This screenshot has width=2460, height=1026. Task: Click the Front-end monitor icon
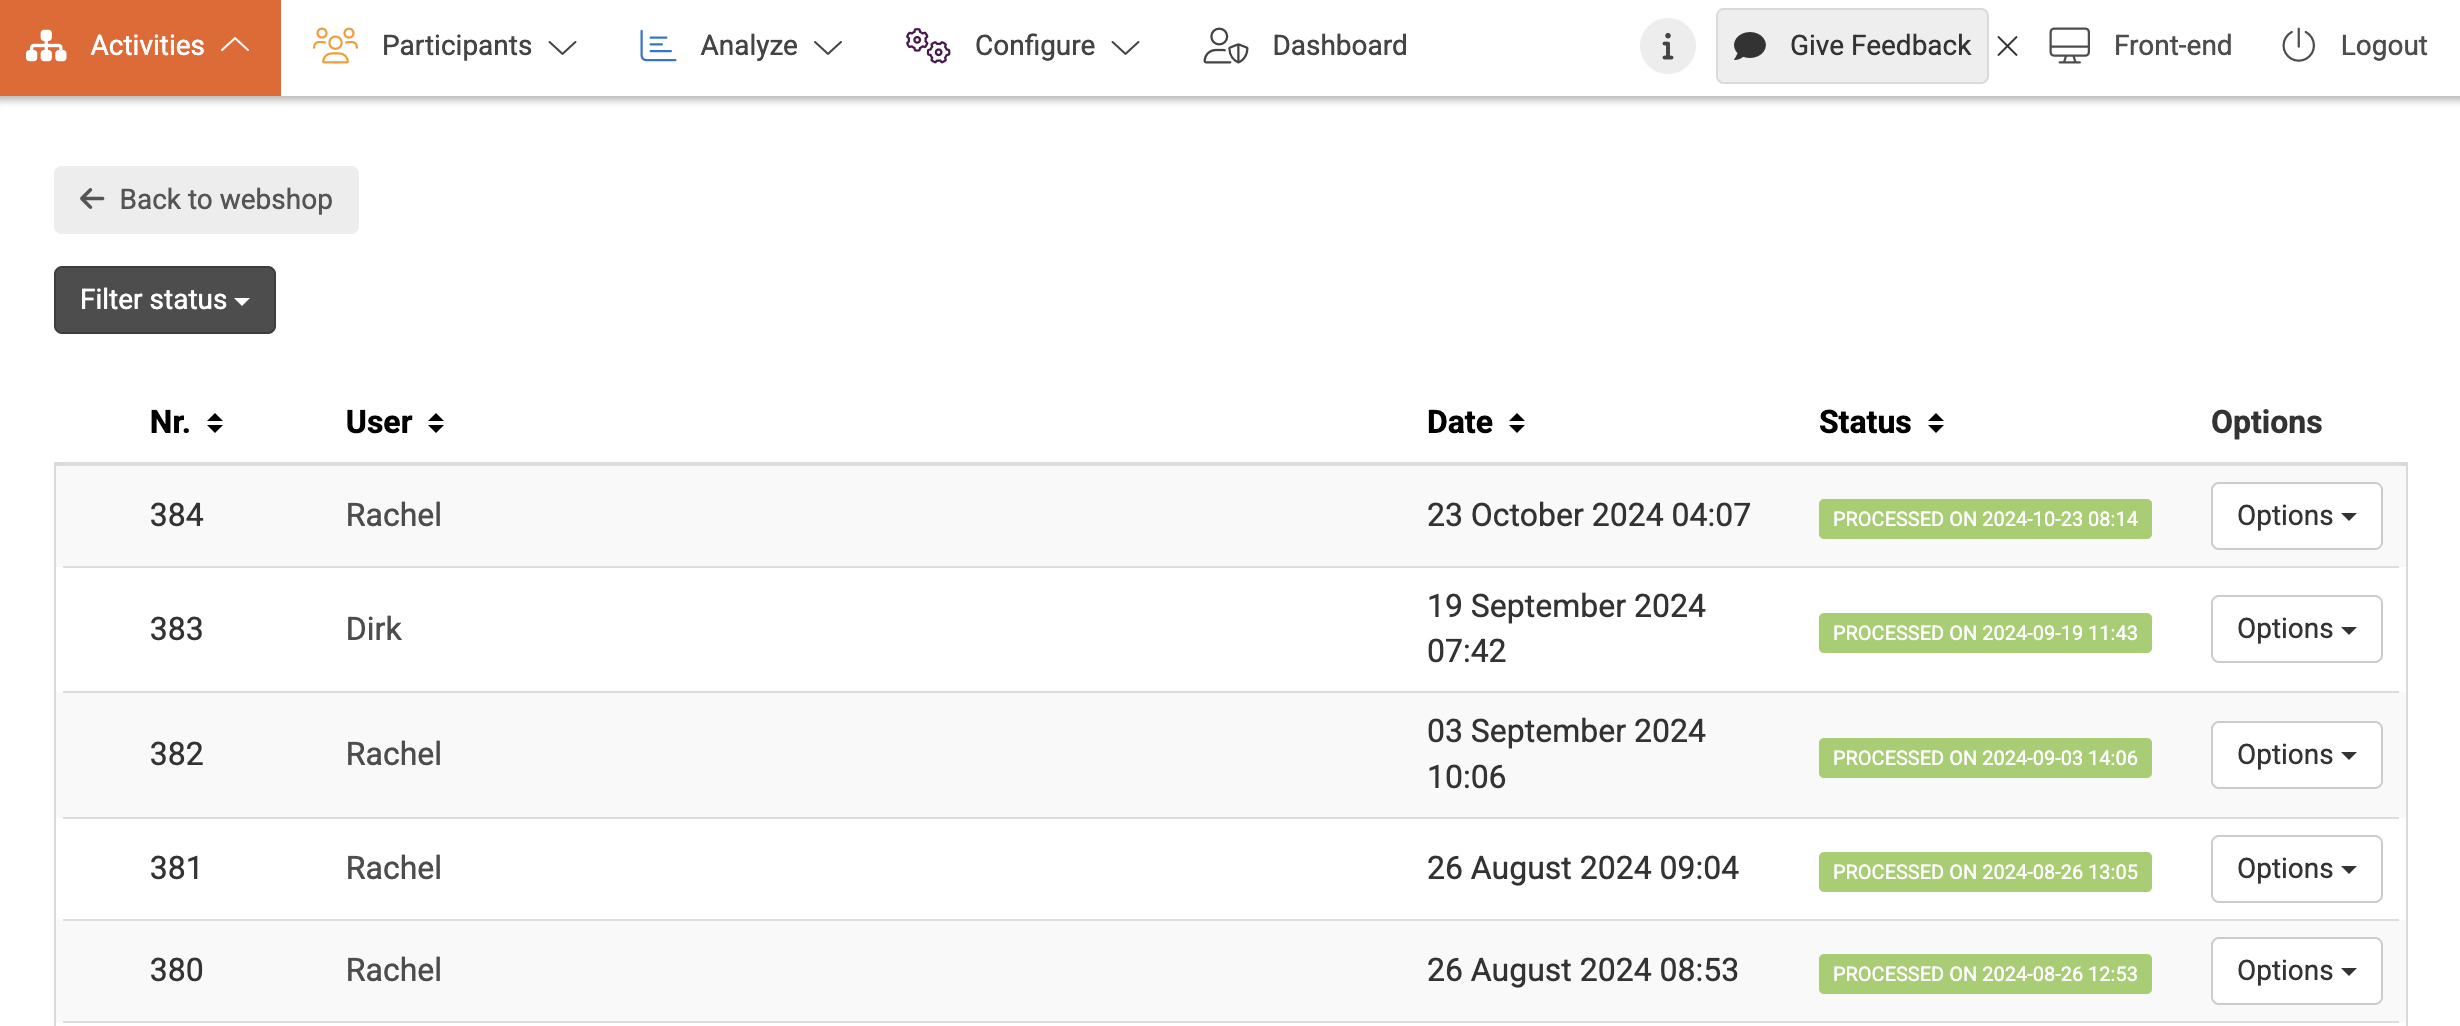click(x=2069, y=46)
